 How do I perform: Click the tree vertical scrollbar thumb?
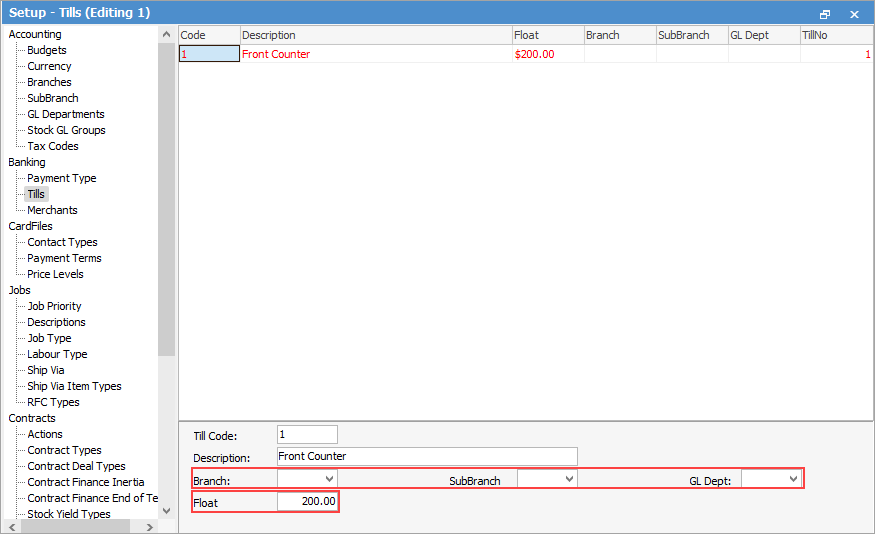pyautogui.click(x=166, y=199)
